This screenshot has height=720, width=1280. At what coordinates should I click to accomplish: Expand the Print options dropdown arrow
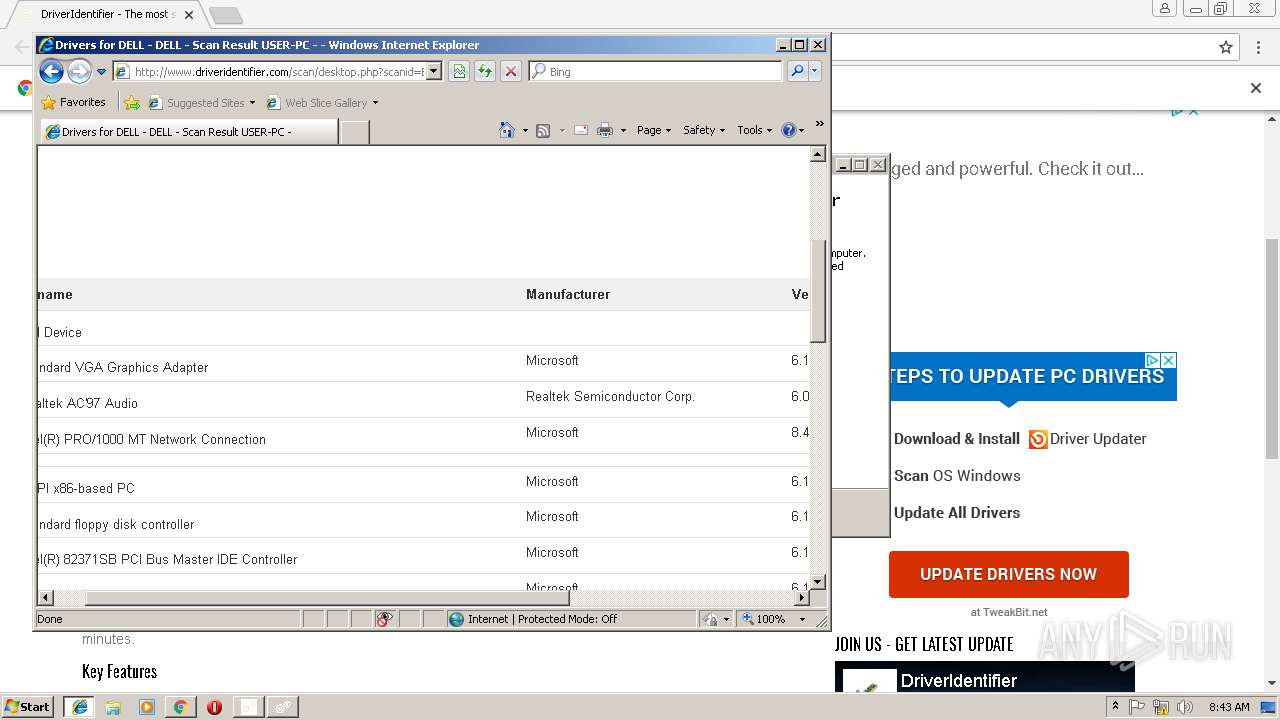coord(623,130)
